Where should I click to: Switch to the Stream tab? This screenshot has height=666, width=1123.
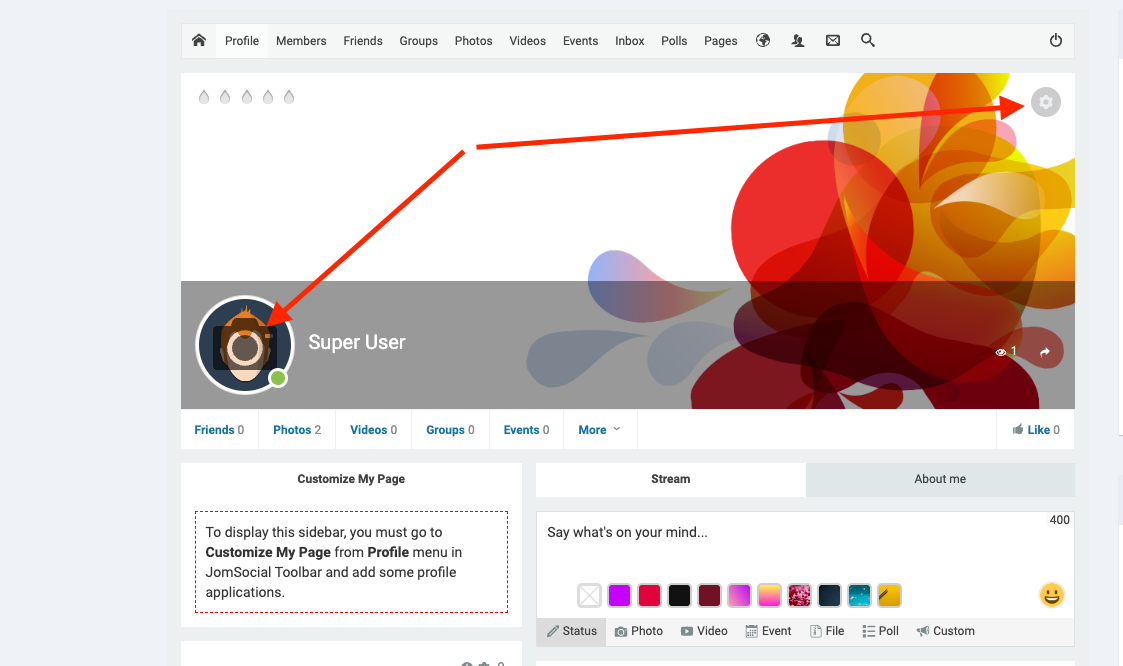click(x=670, y=479)
